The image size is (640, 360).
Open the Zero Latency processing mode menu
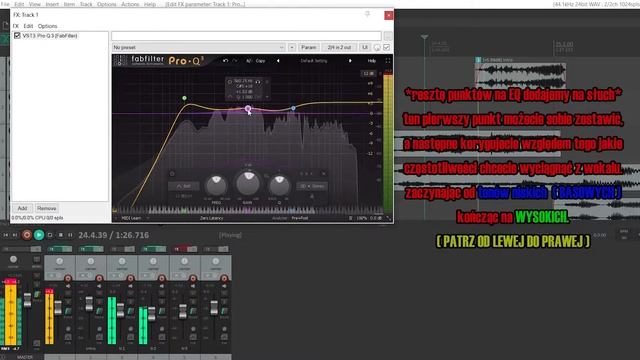click(211, 218)
